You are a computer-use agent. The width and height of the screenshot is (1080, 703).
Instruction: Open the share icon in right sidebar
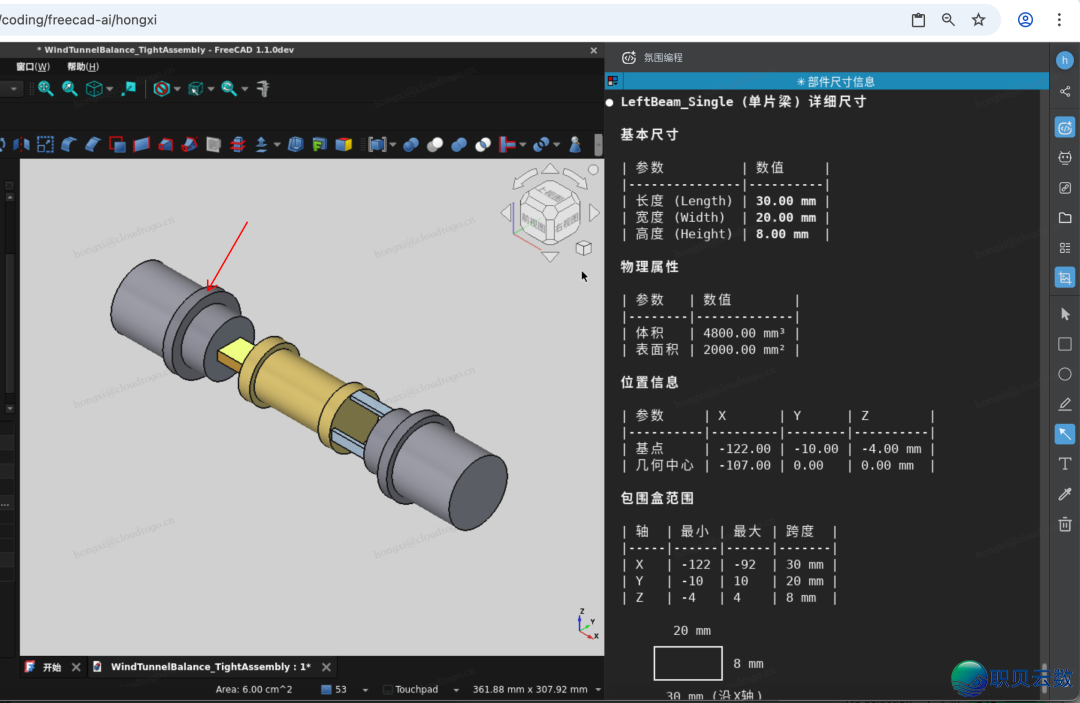pyautogui.click(x=1065, y=92)
